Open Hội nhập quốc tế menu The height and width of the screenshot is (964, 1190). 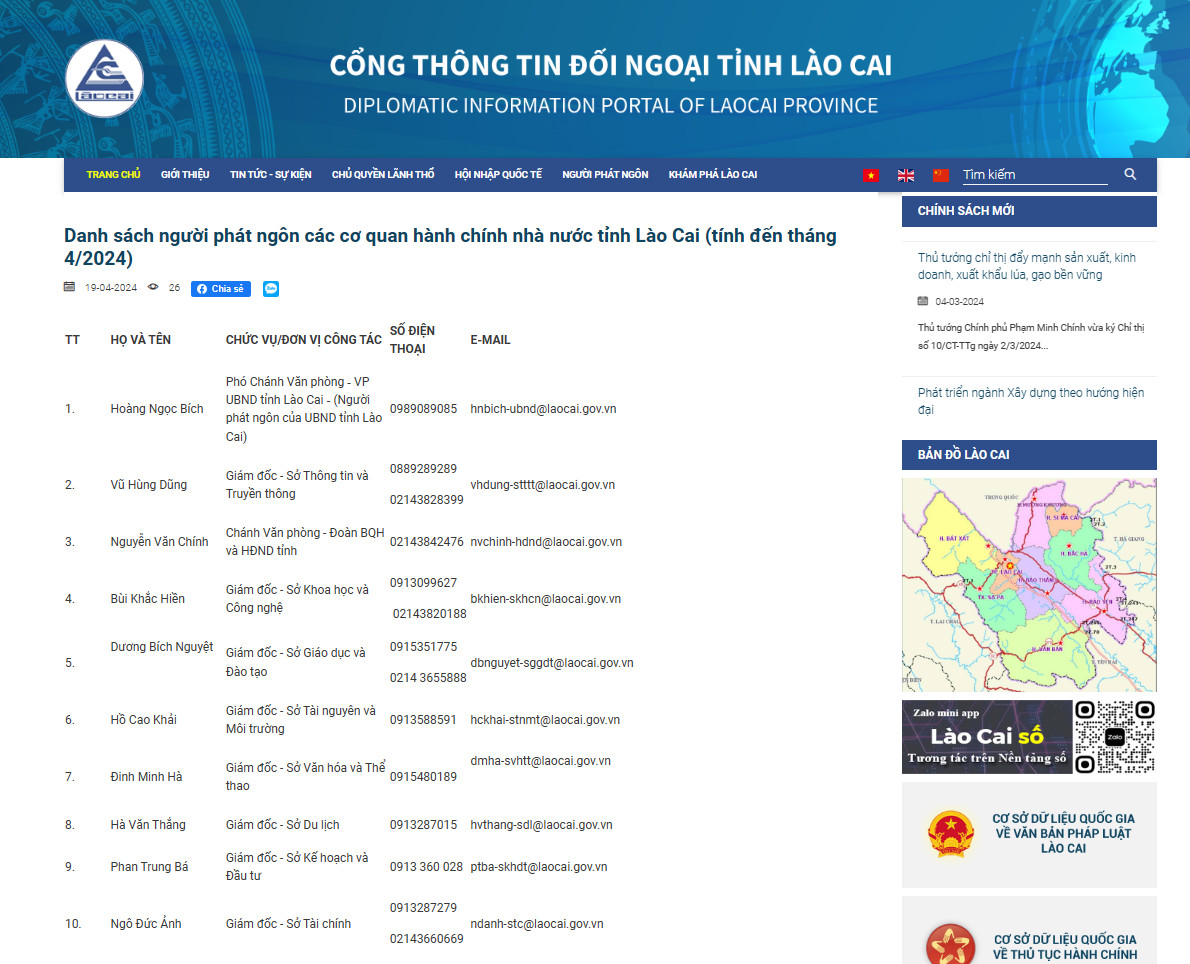pyautogui.click(x=498, y=175)
